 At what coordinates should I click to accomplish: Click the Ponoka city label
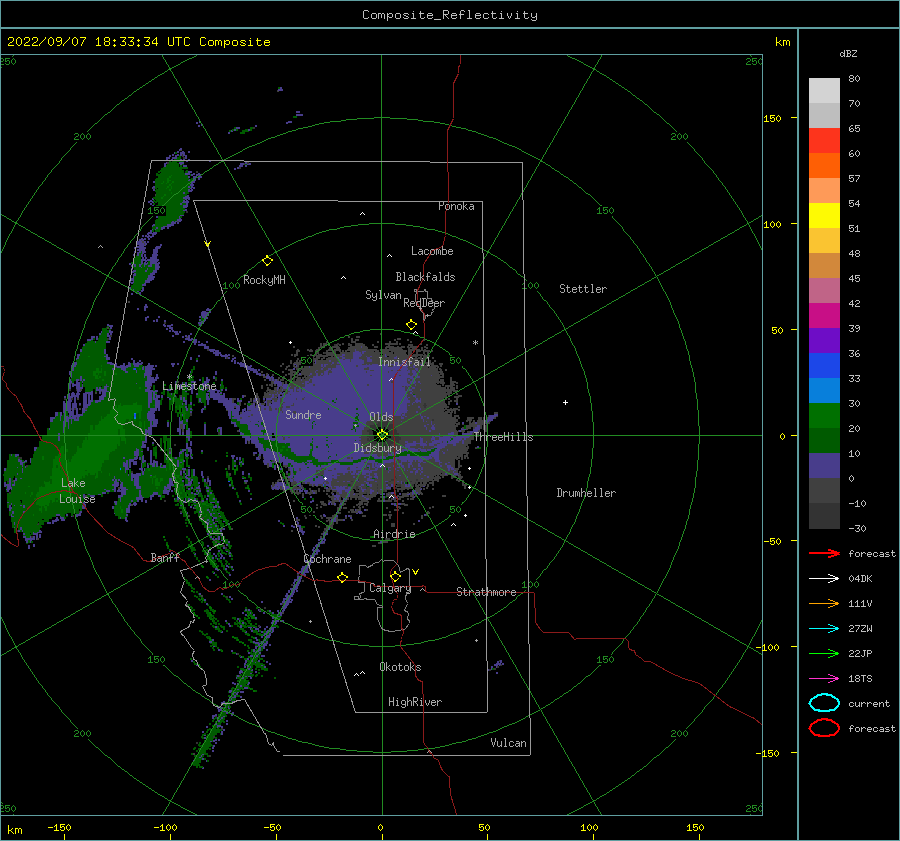[x=456, y=206]
